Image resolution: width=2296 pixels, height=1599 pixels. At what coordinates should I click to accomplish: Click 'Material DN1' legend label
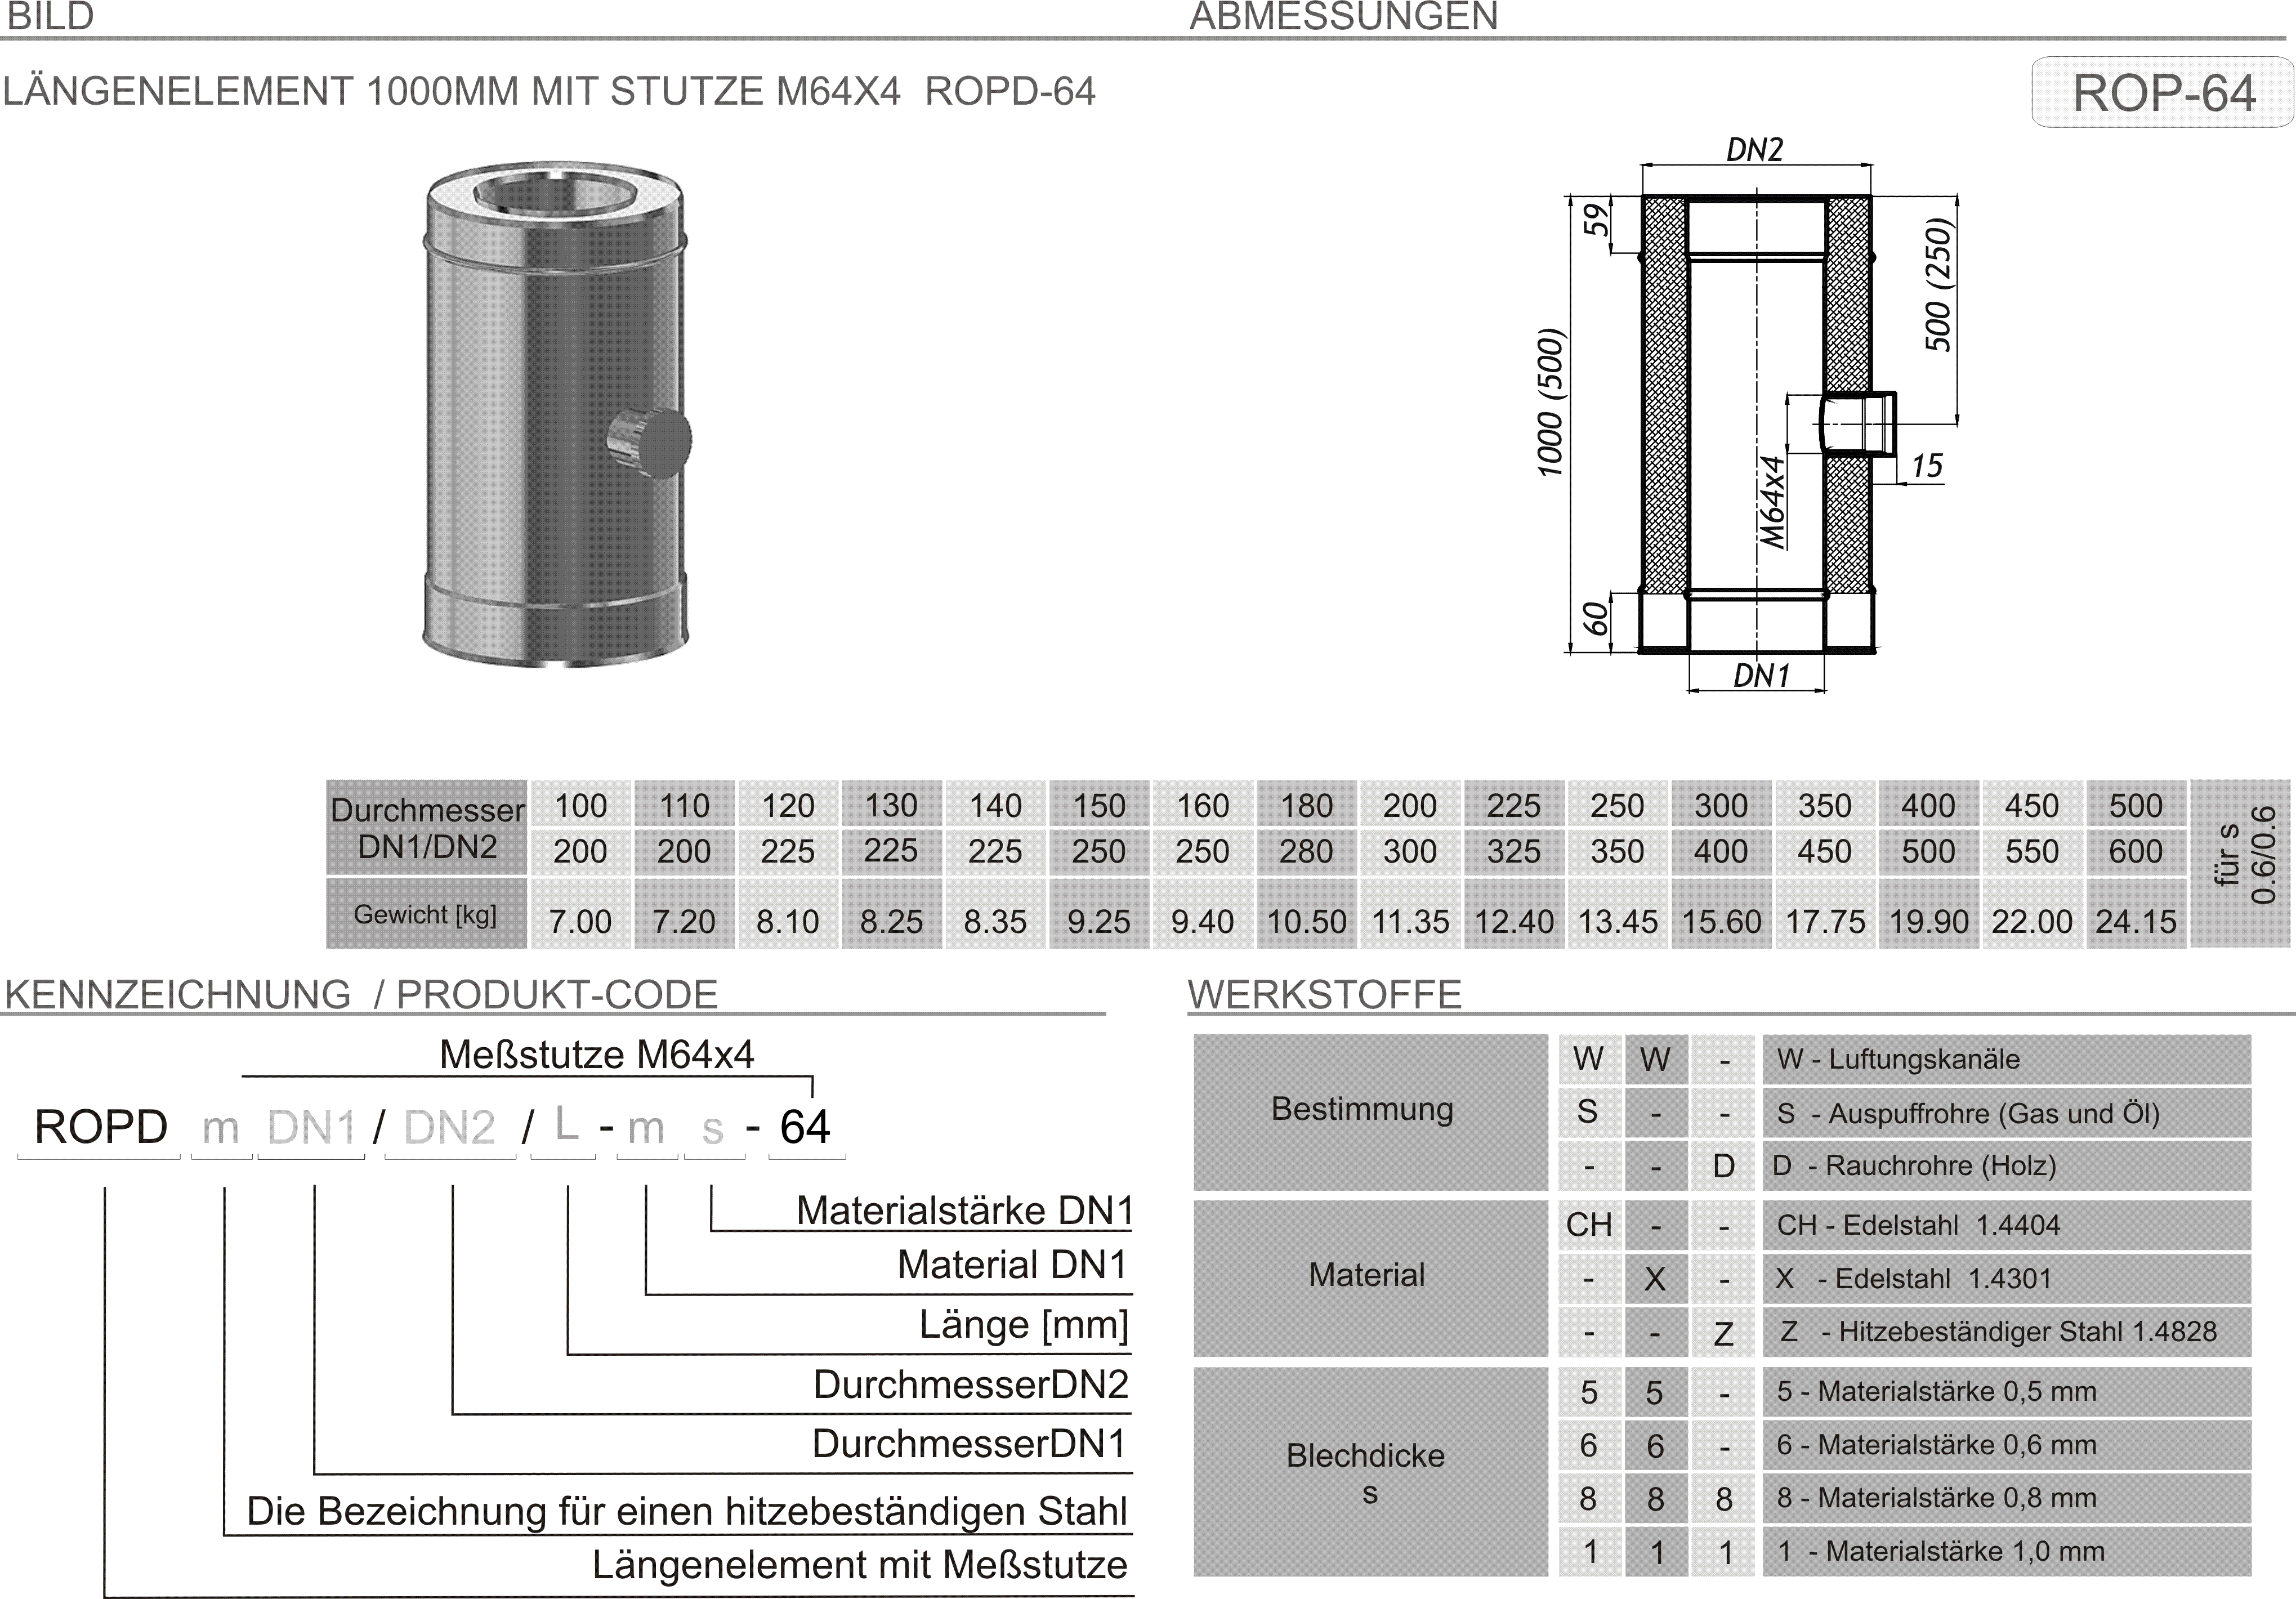click(x=1012, y=1264)
